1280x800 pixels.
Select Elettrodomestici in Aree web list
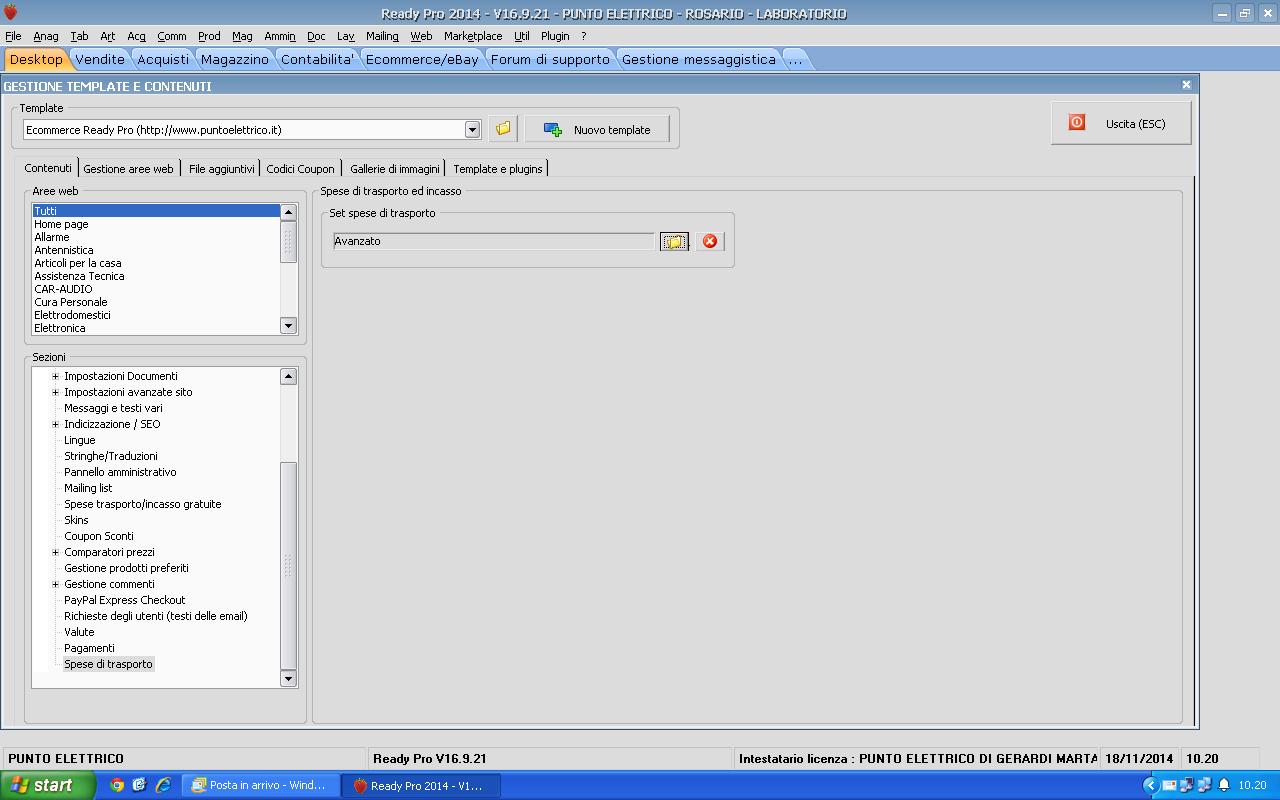click(x=156, y=315)
